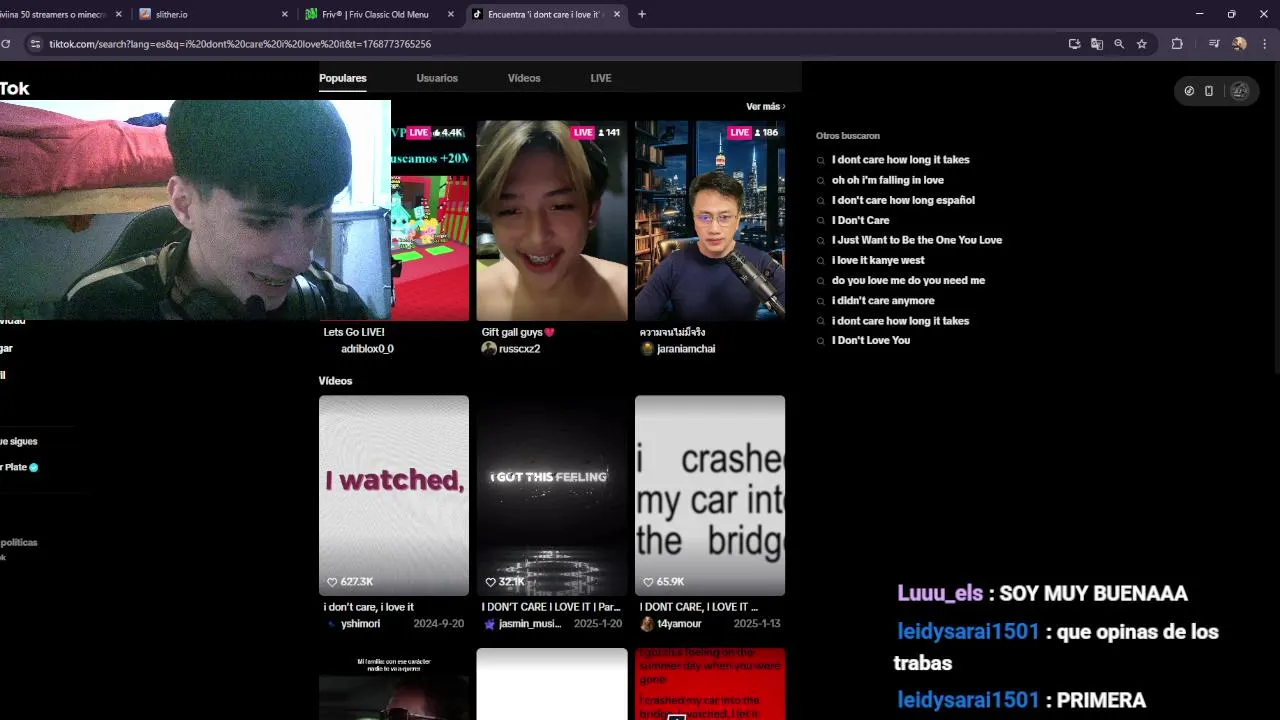
Task: Click the heart likes icon on 32.1K video
Action: [x=491, y=582]
